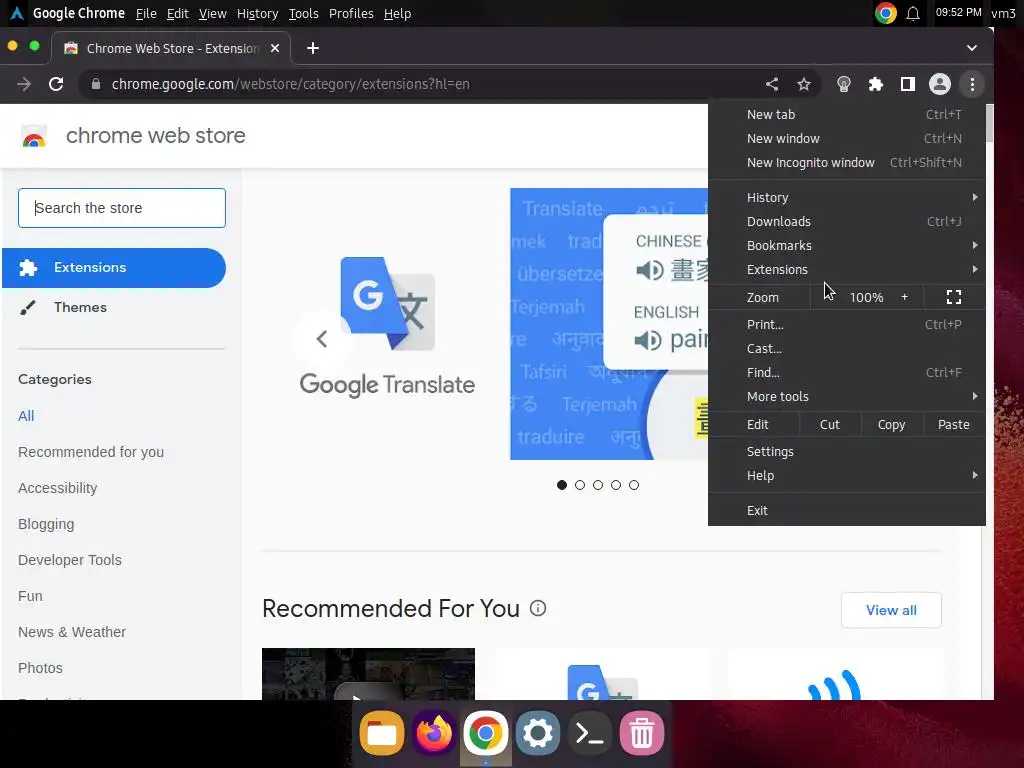Click the Chrome Web Store rainbow logo
Image resolution: width=1024 pixels, height=768 pixels.
coord(34,136)
